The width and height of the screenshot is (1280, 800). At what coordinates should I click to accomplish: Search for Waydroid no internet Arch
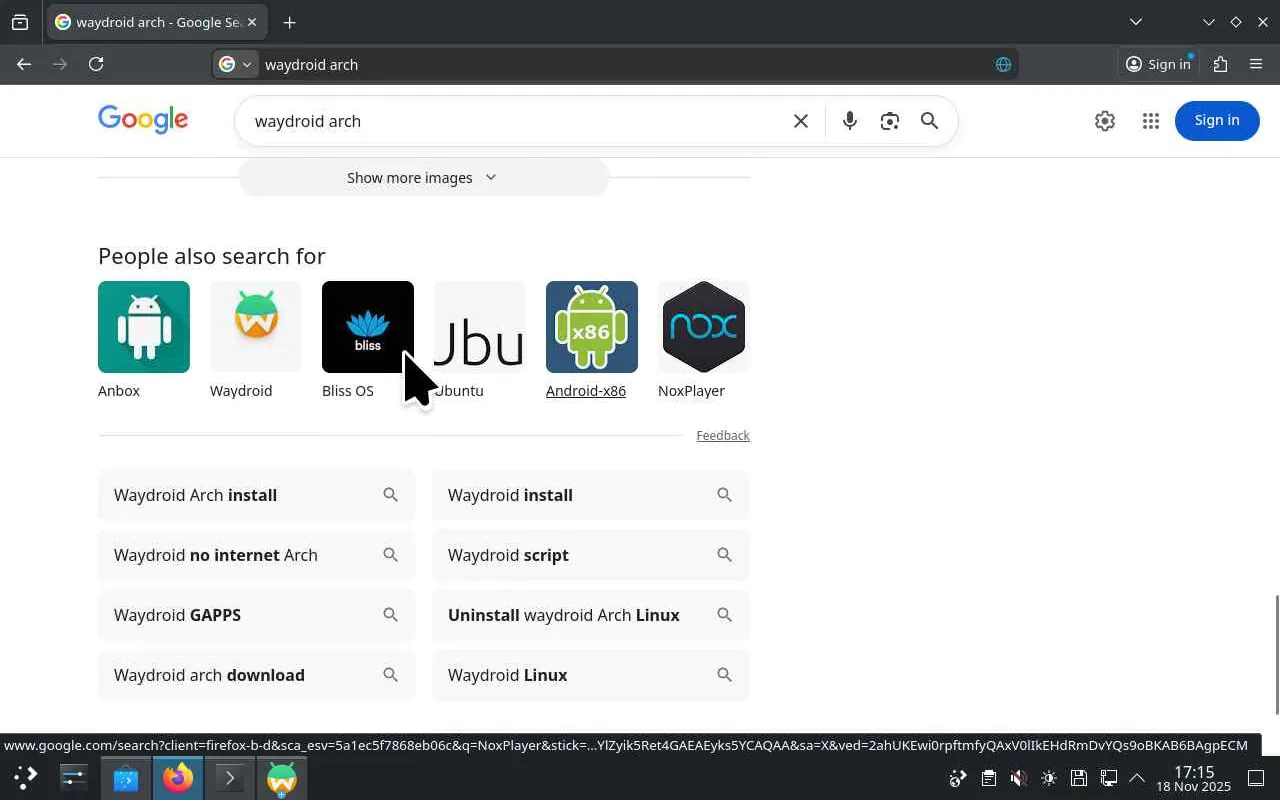point(256,555)
